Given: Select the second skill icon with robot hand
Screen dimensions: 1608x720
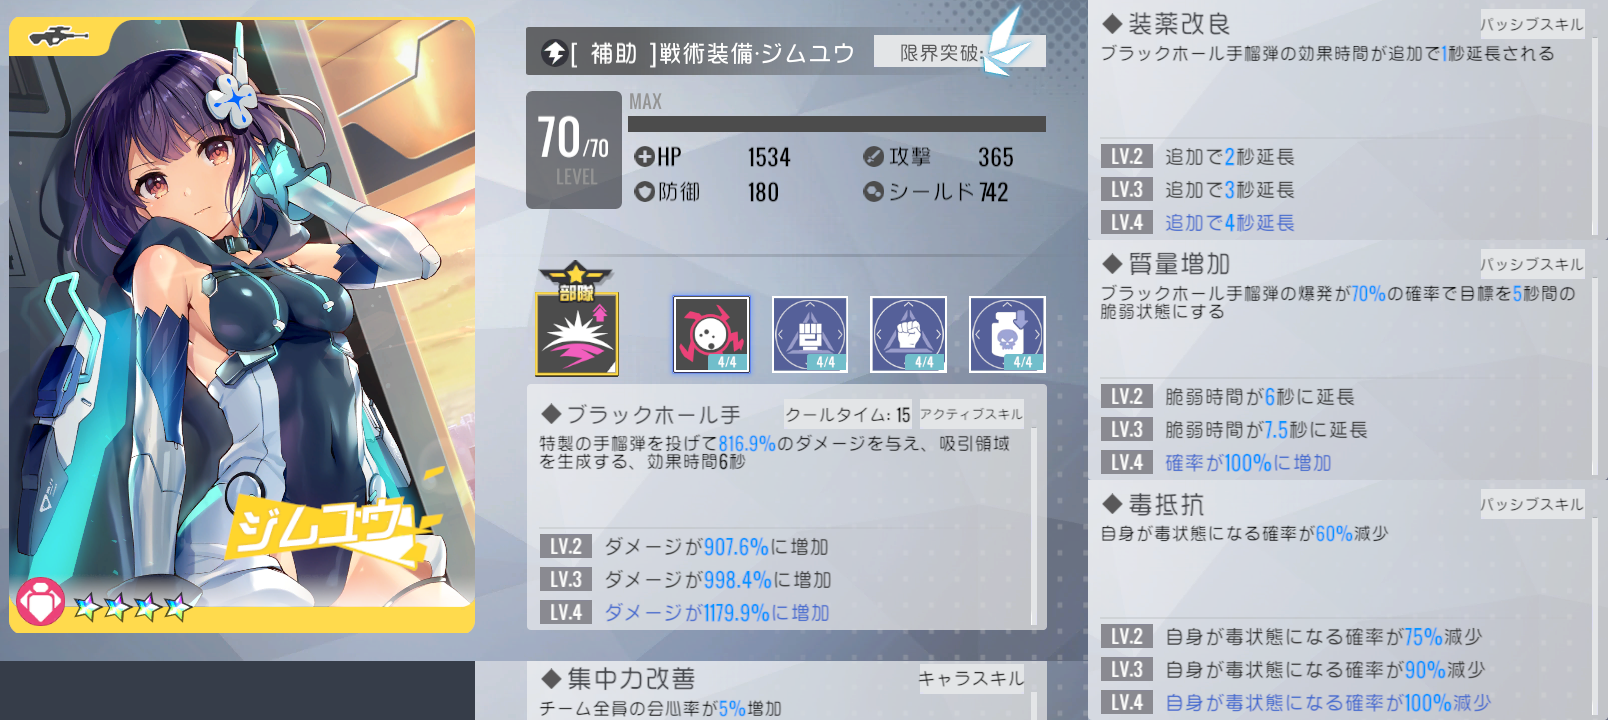Looking at the screenshot, I should tap(810, 334).
